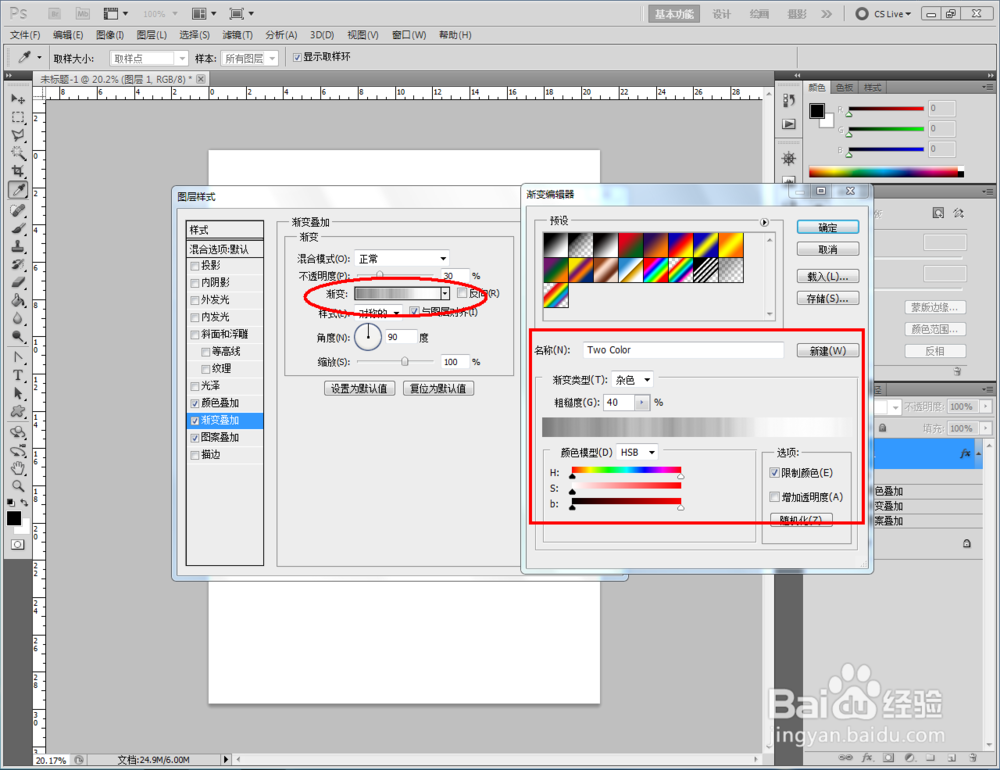Switch to the 色板 Swatches tab
The width and height of the screenshot is (1000, 770).
click(844, 87)
